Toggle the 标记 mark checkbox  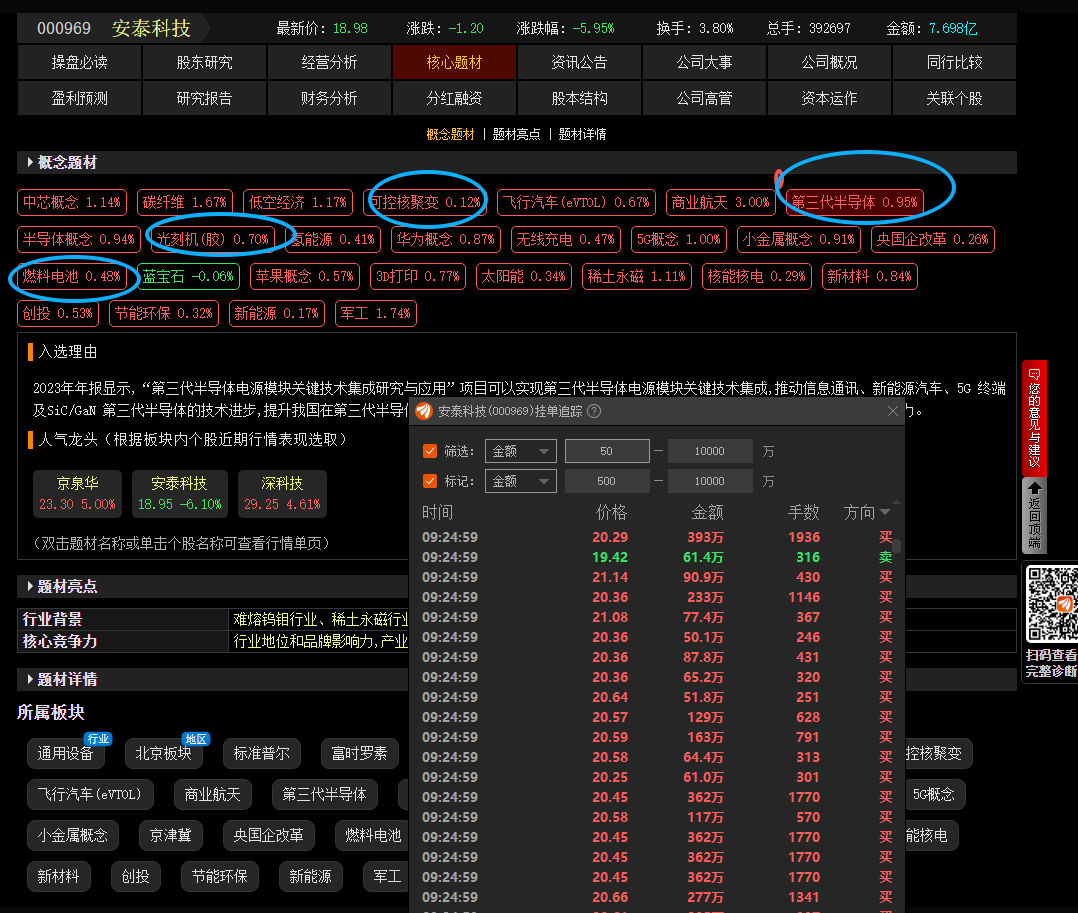(430, 481)
